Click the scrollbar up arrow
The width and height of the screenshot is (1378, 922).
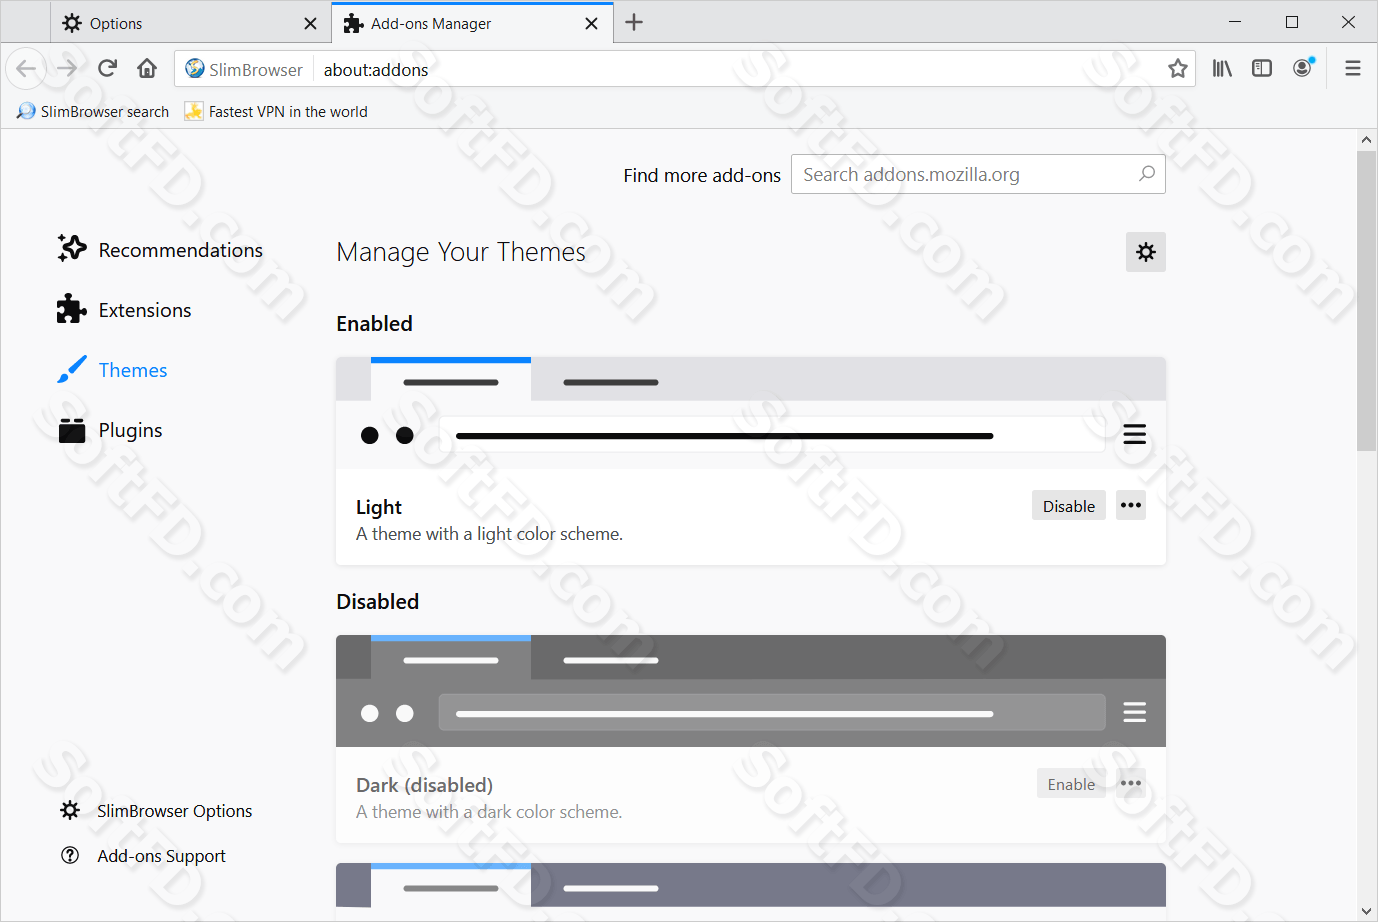pos(1367,139)
